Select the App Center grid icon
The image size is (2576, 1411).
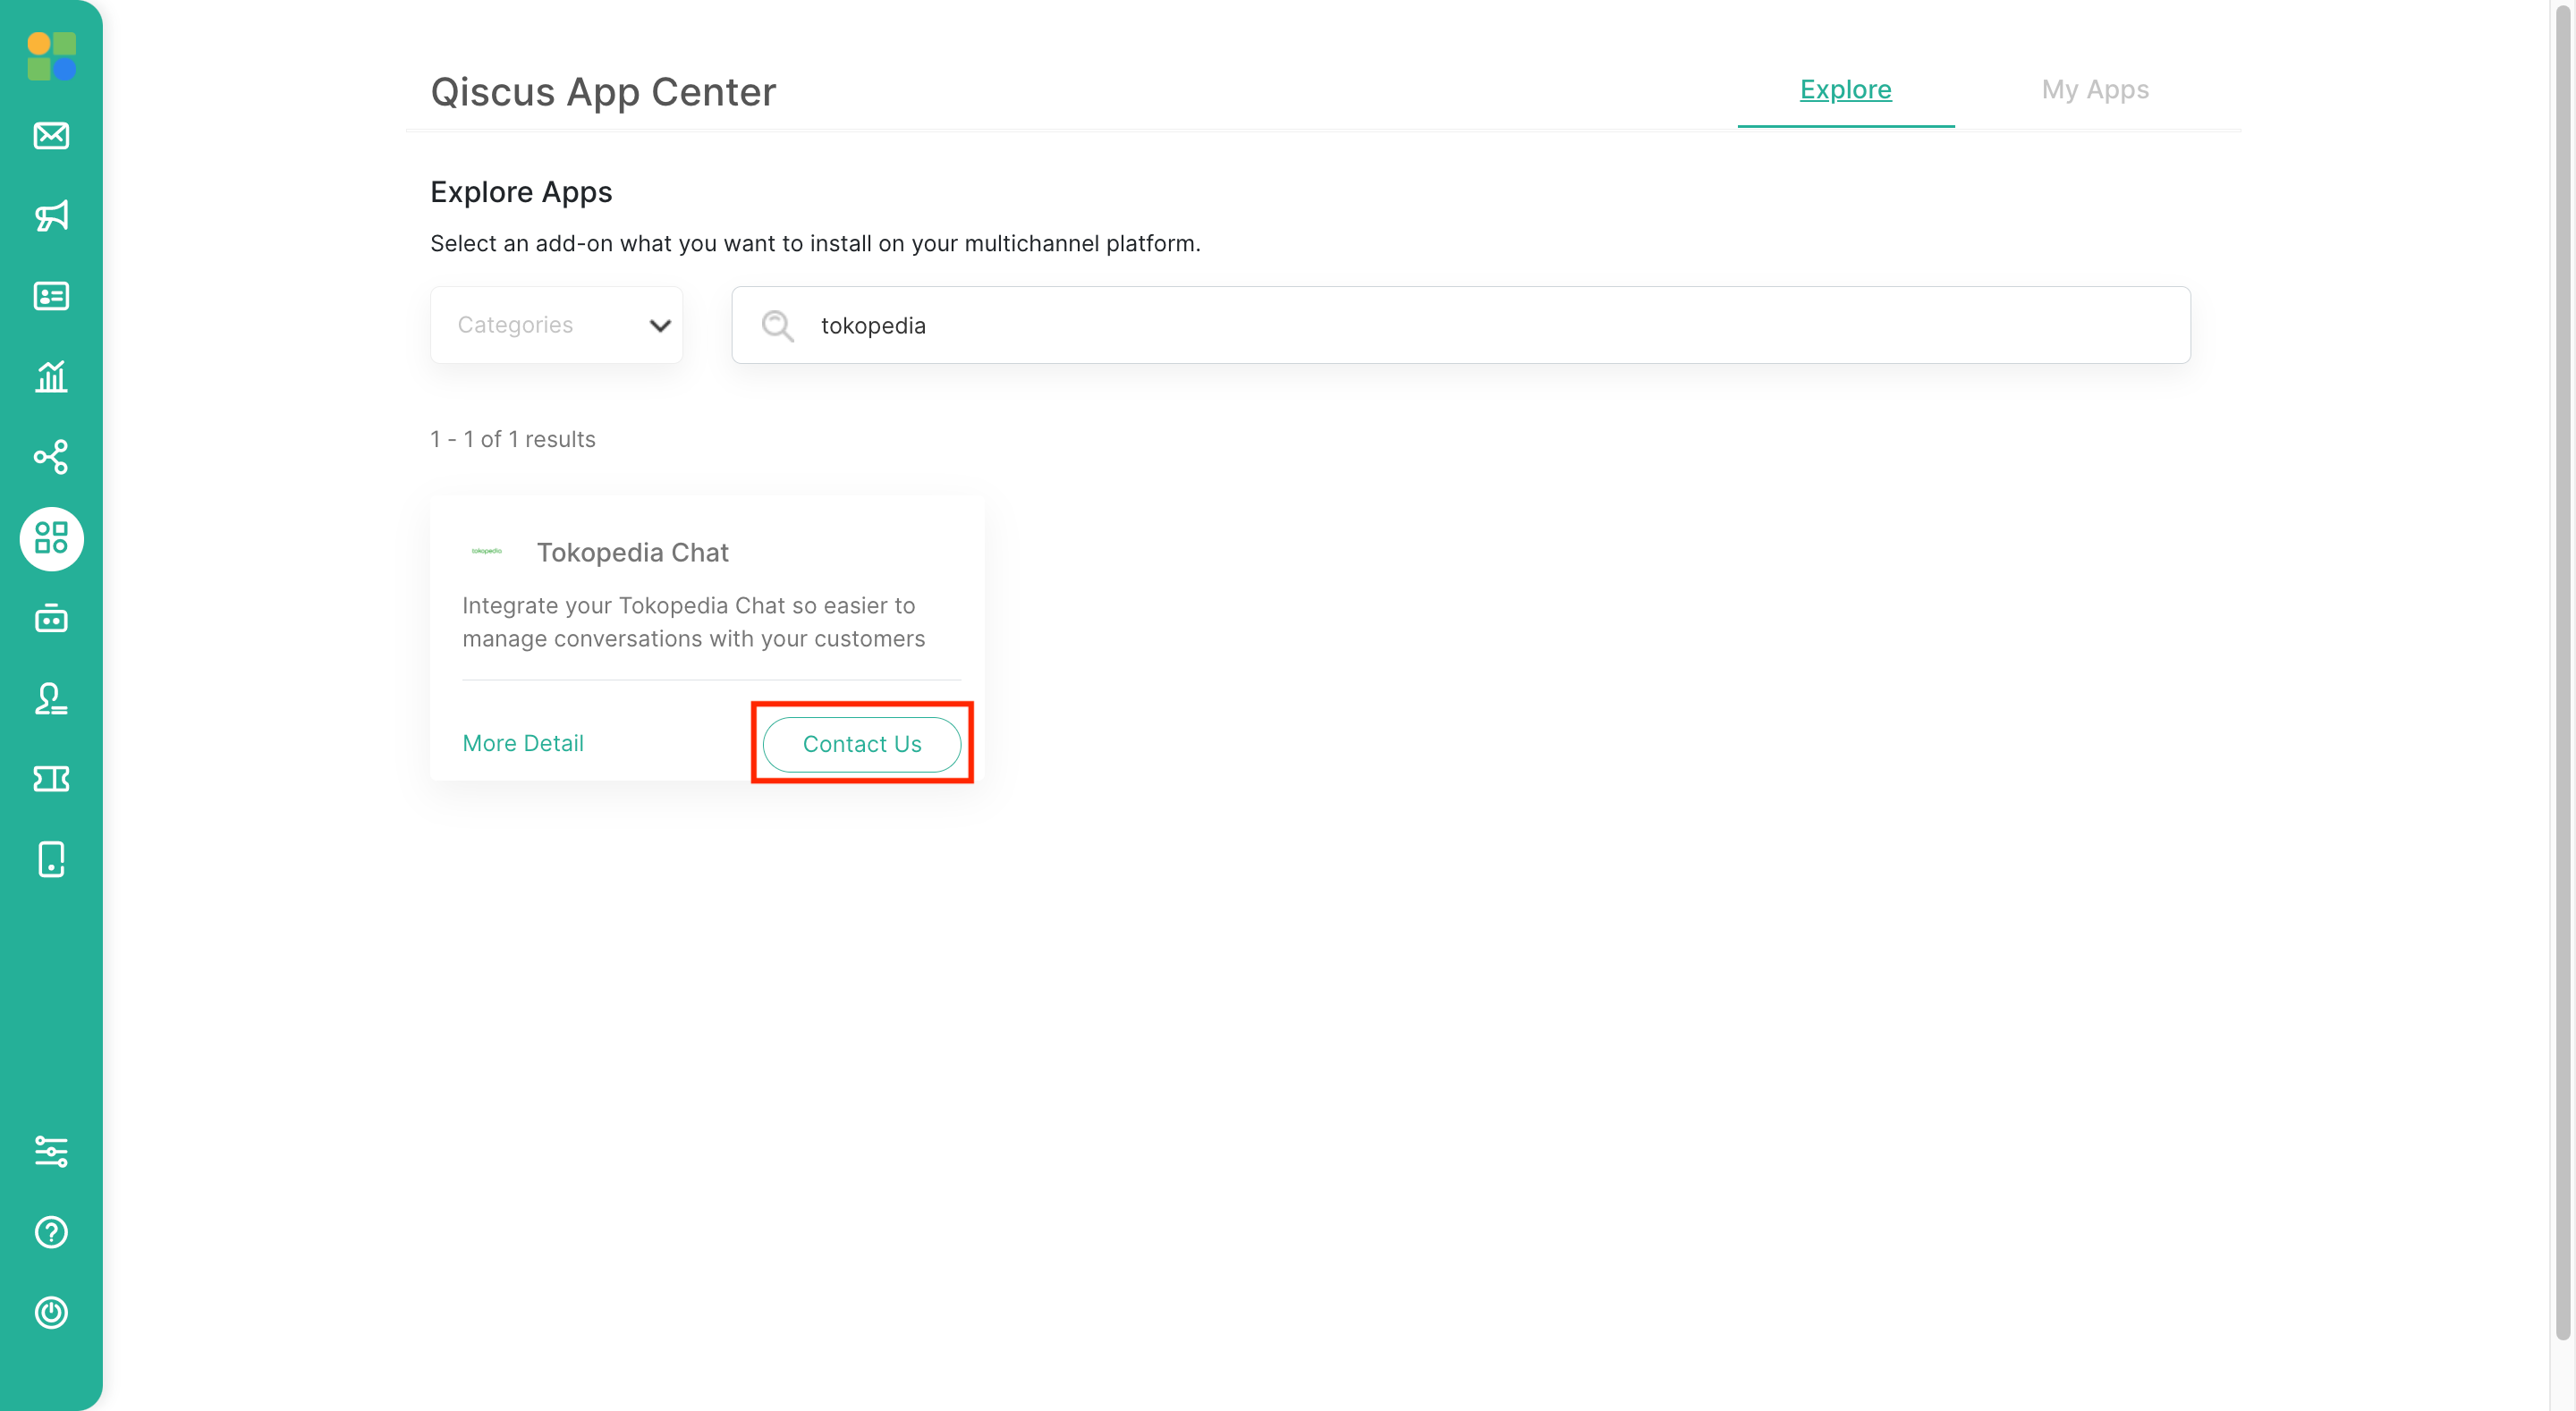51,538
